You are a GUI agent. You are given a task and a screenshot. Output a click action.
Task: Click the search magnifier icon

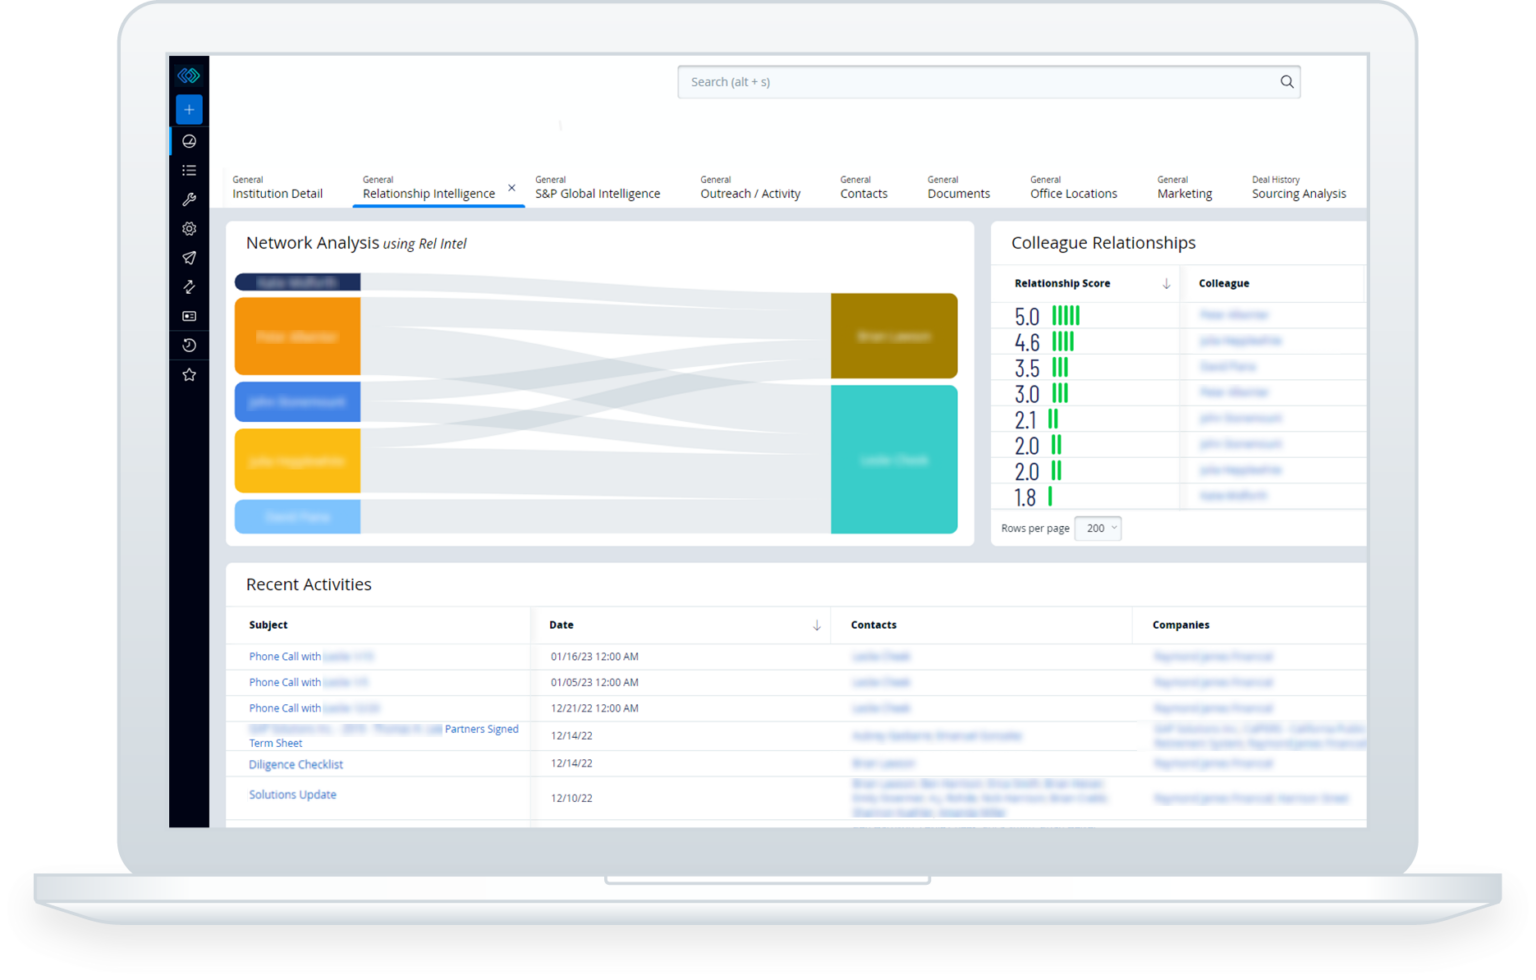point(1287,82)
